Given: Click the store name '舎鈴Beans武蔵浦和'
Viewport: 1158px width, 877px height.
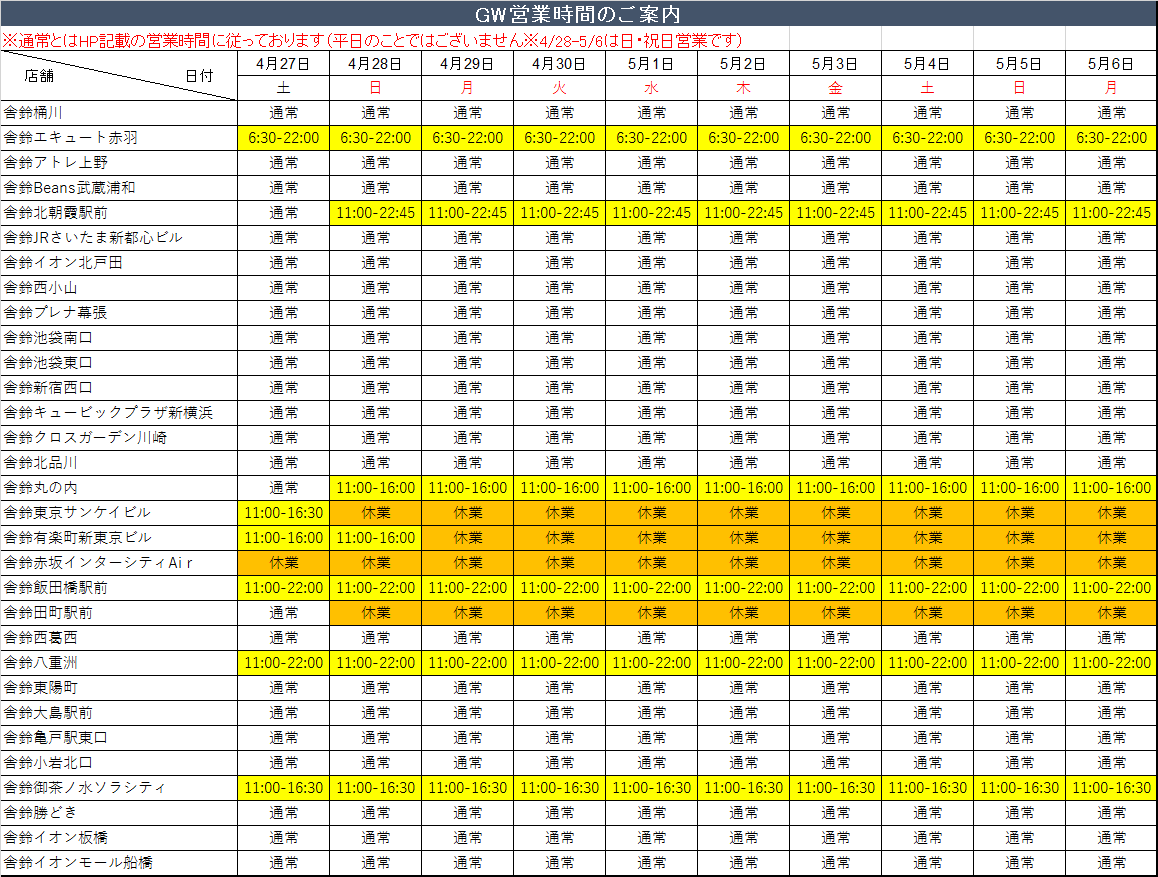Looking at the screenshot, I should coord(69,188).
